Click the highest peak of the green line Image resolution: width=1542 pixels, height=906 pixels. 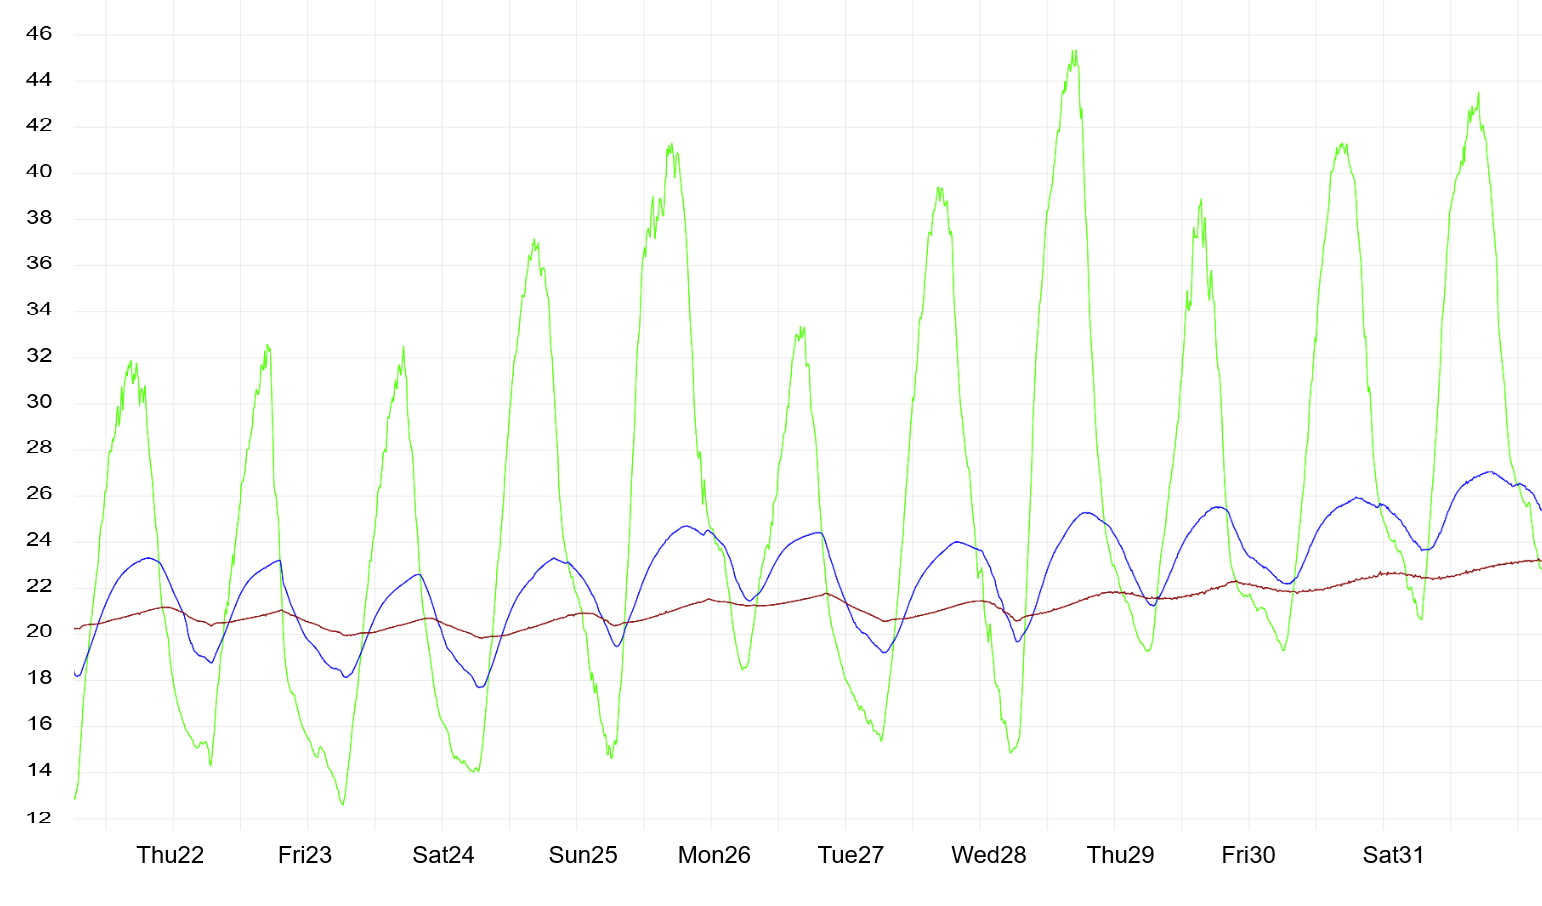[1074, 51]
